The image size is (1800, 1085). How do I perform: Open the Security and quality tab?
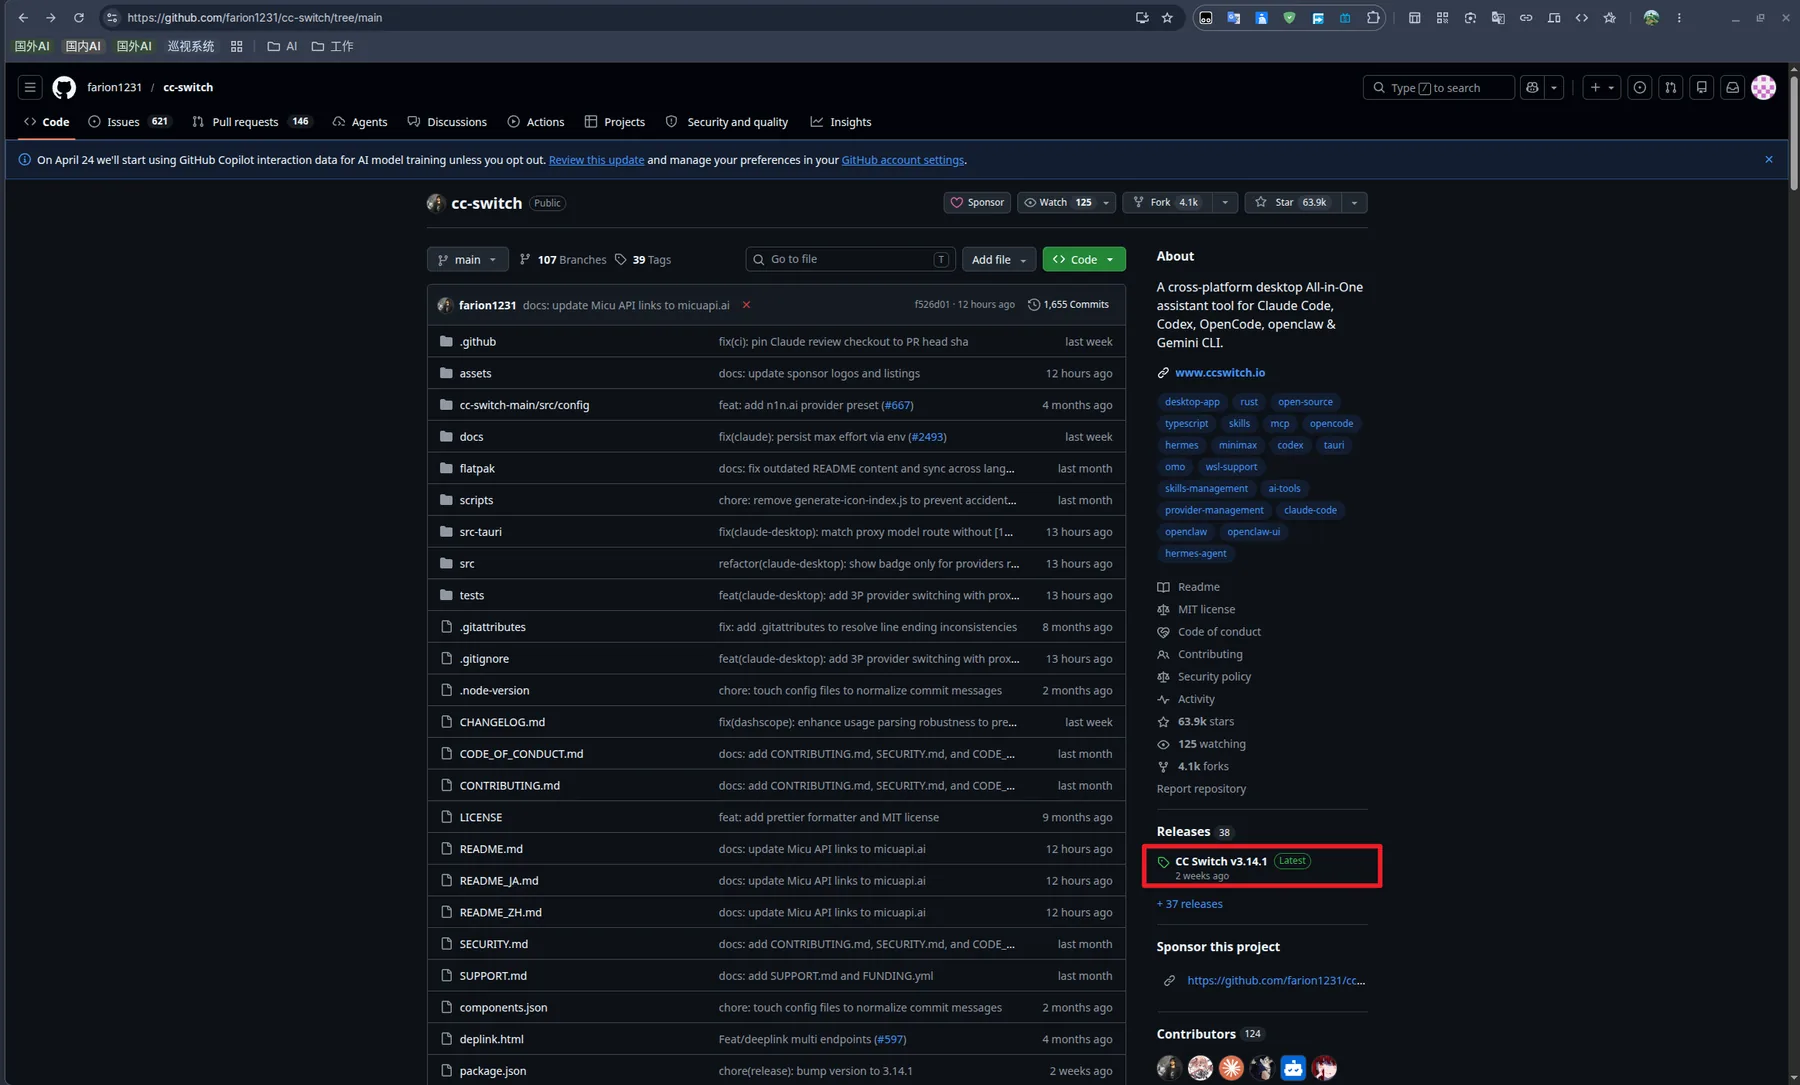(727, 122)
